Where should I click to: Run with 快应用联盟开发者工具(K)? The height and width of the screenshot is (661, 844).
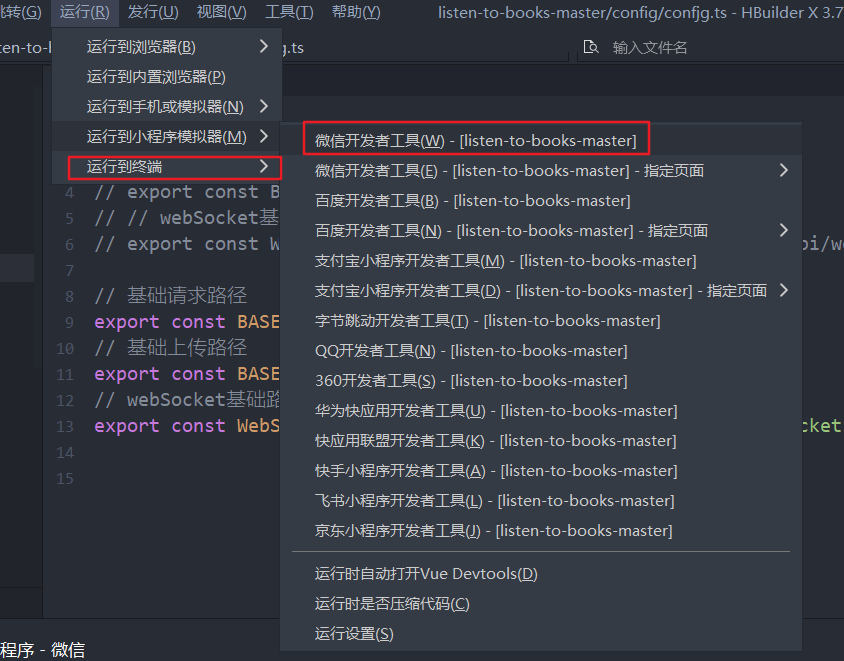pos(541,441)
